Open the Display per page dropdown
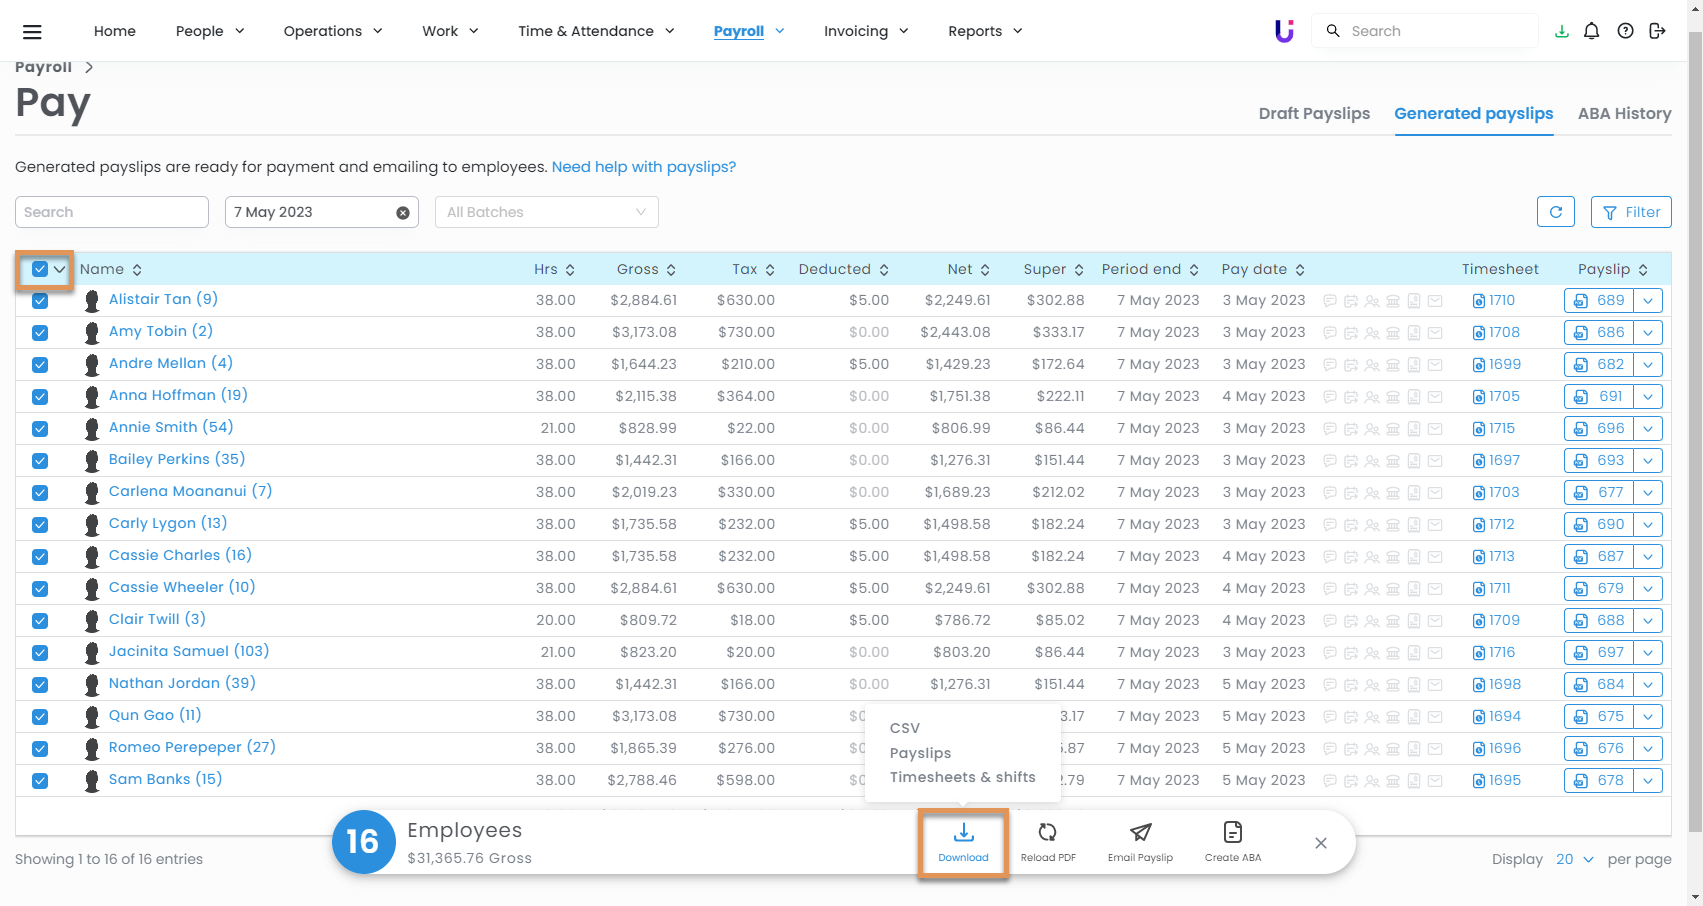The width and height of the screenshot is (1703, 906). 1574,859
